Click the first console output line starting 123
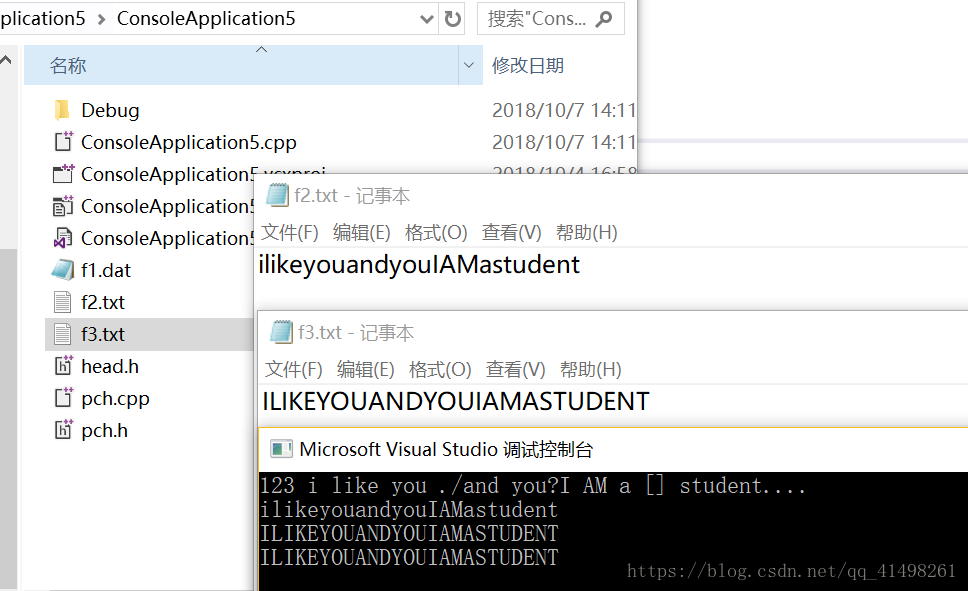 point(533,485)
